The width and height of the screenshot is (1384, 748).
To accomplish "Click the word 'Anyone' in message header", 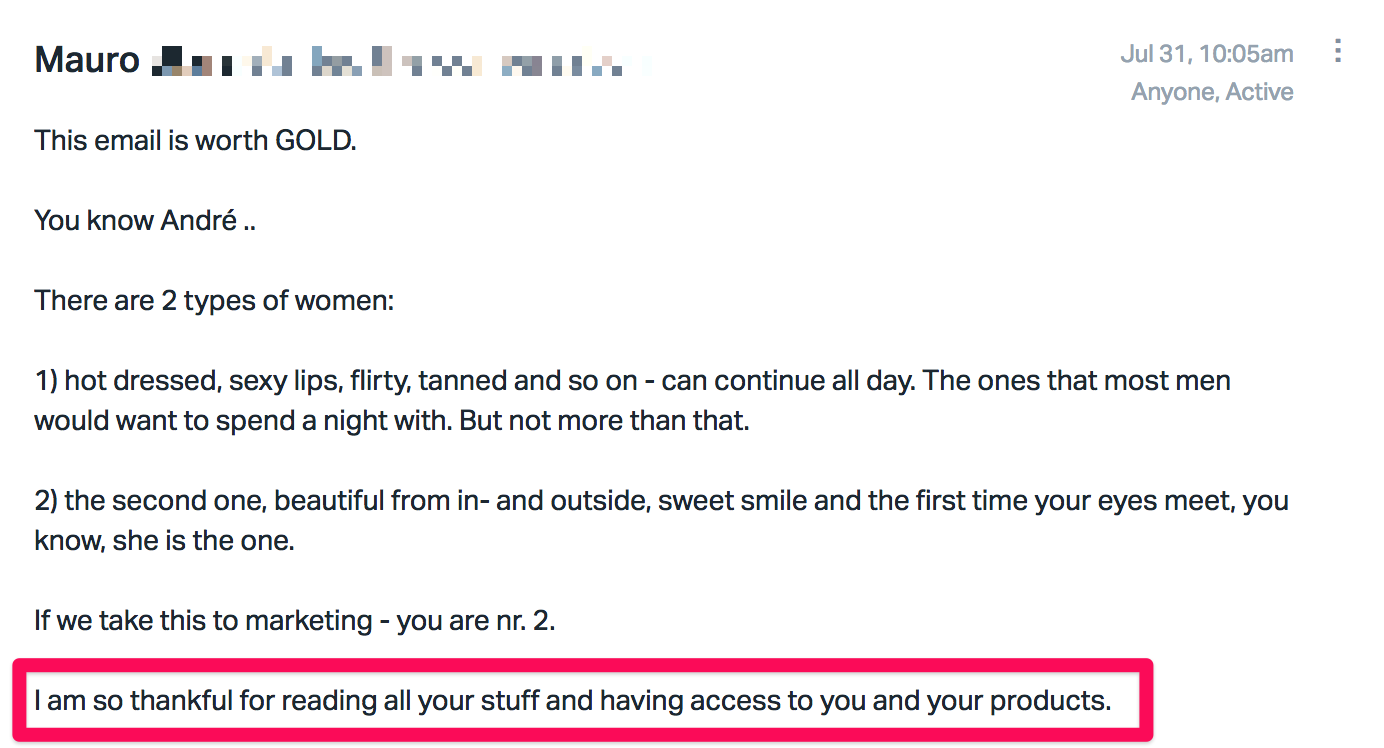I will [x=1174, y=92].
